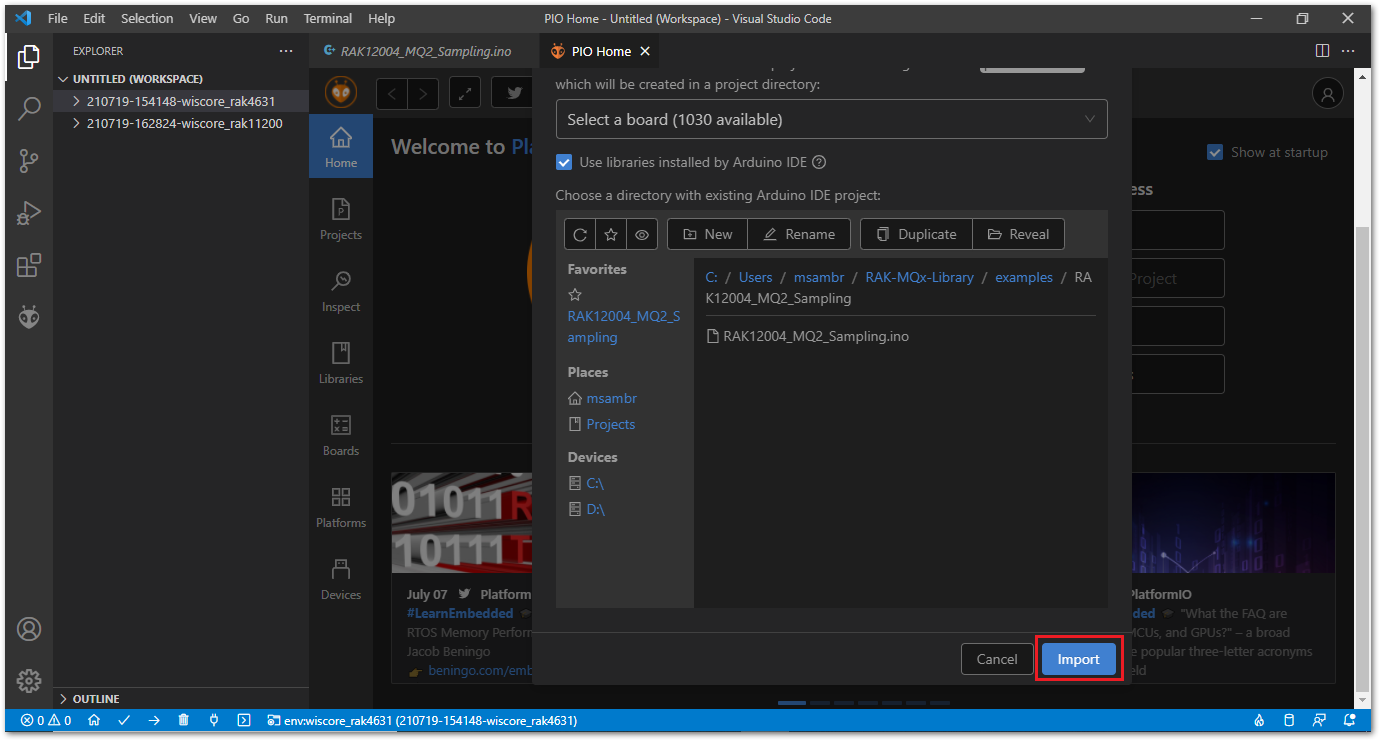This screenshot has width=1380, height=741.
Task: Open the Inspect section in PIO Home
Action: click(341, 290)
